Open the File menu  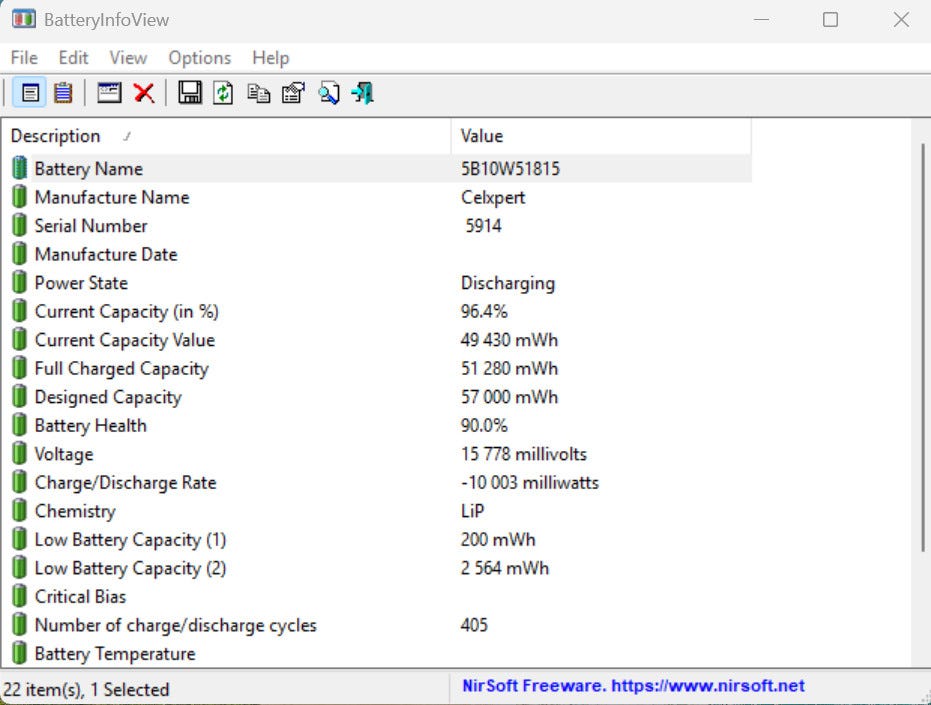click(24, 58)
